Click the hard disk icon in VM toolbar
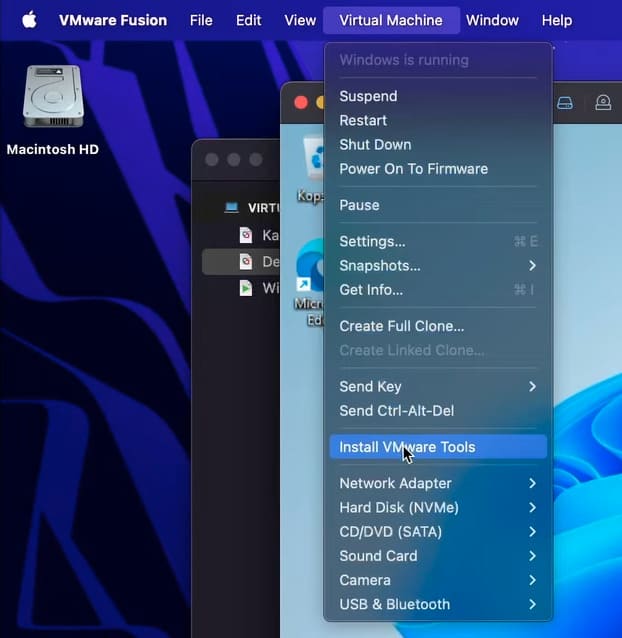The width and height of the screenshot is (622, 638). (x=565, y=102)
